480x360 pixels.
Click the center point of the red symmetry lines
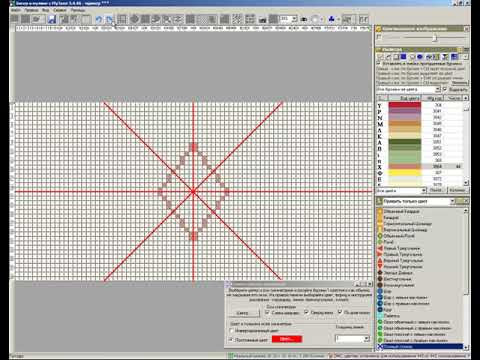pyautogui.click(x=193, y=191)
